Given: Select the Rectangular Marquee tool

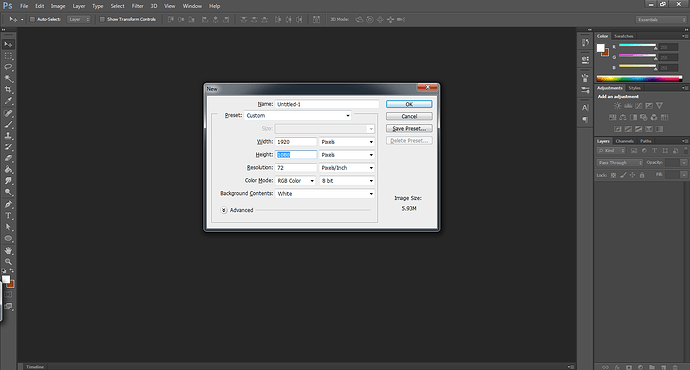Looking at the screenshot, I should pyautogui.click(x=8, y=56).
